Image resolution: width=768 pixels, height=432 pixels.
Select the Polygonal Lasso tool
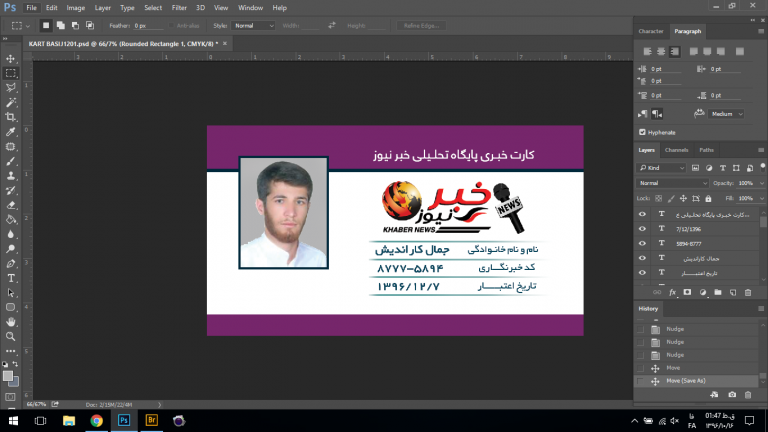point(10,88)
